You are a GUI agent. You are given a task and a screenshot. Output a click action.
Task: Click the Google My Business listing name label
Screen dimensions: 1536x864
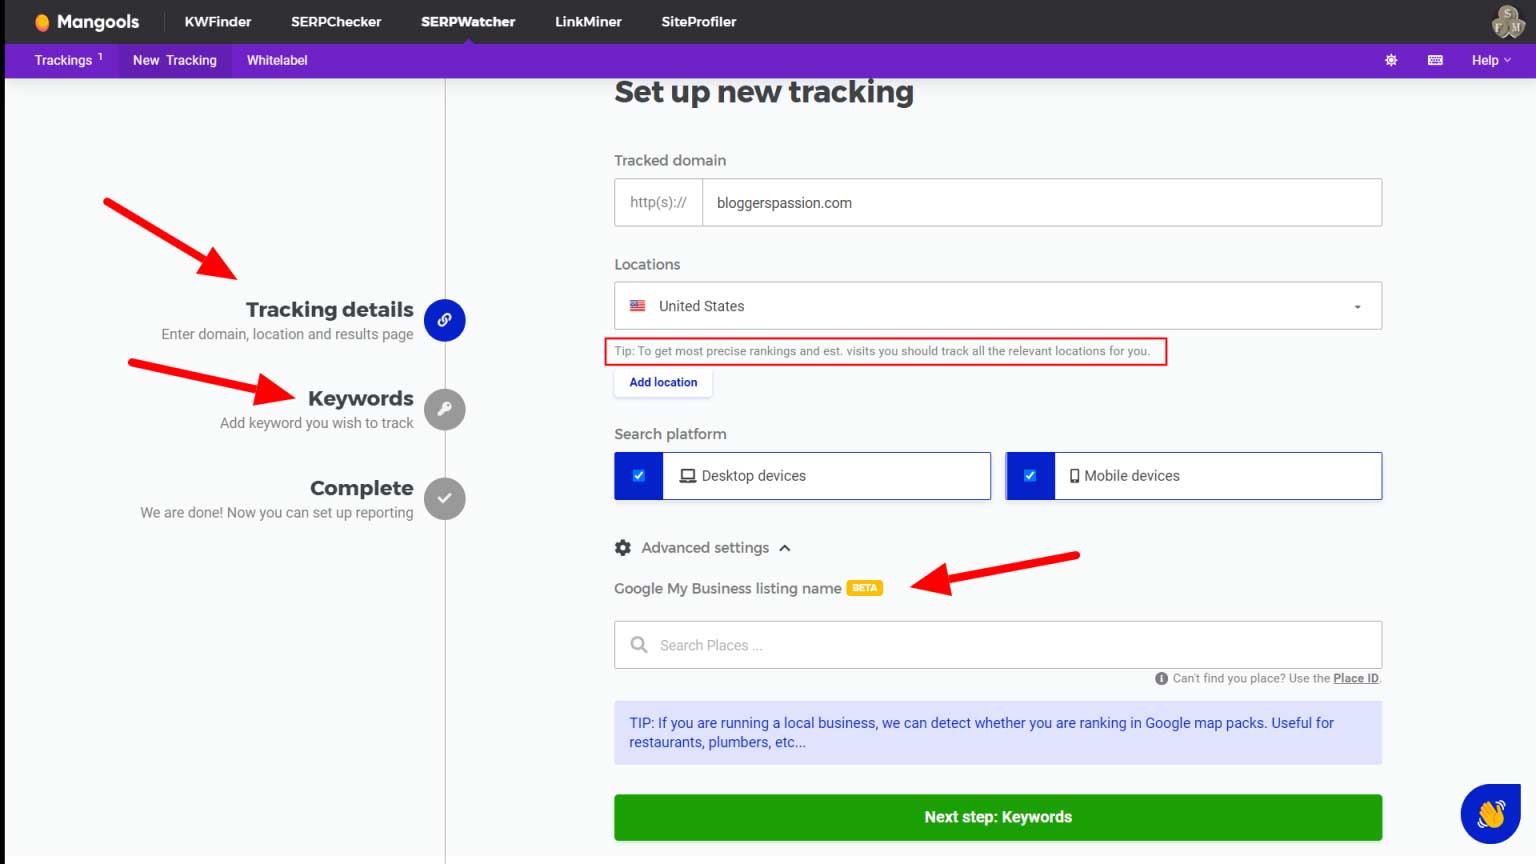click(x=728, y=588)
